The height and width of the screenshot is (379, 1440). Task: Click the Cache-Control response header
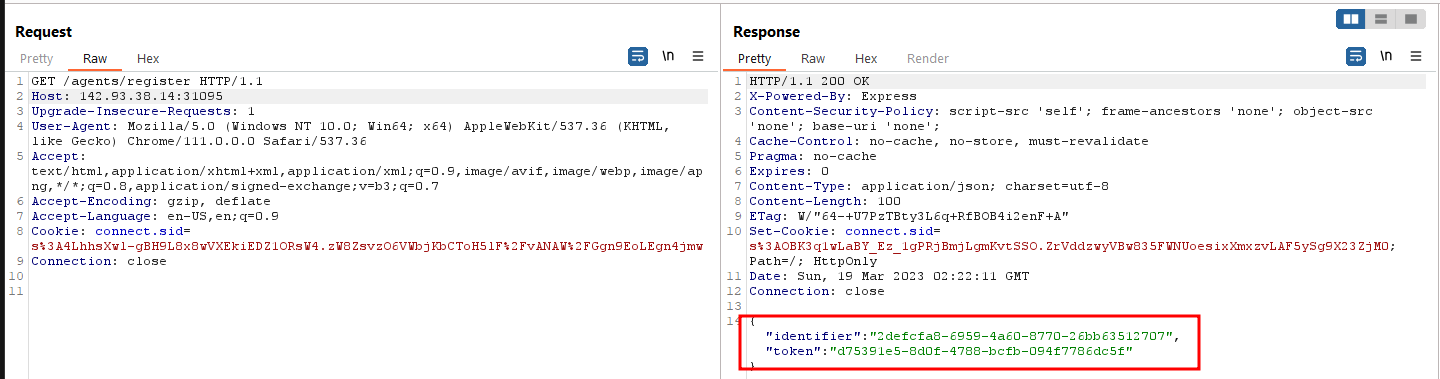pos(949,141)
